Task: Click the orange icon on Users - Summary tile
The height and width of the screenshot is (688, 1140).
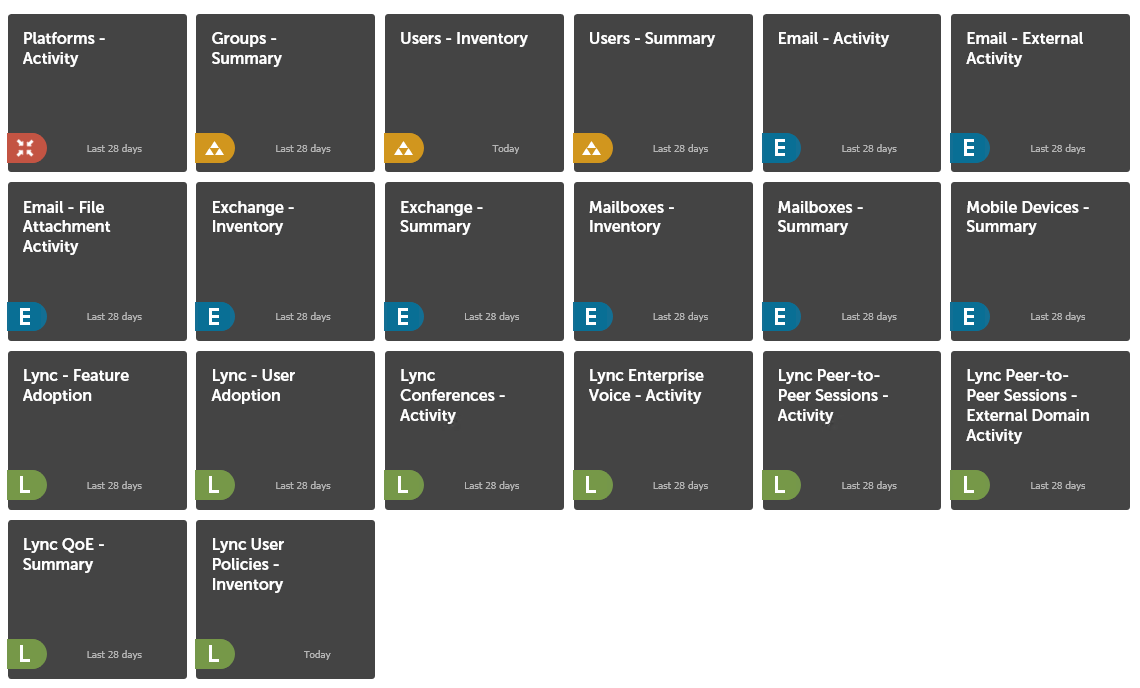Action: 593,148
